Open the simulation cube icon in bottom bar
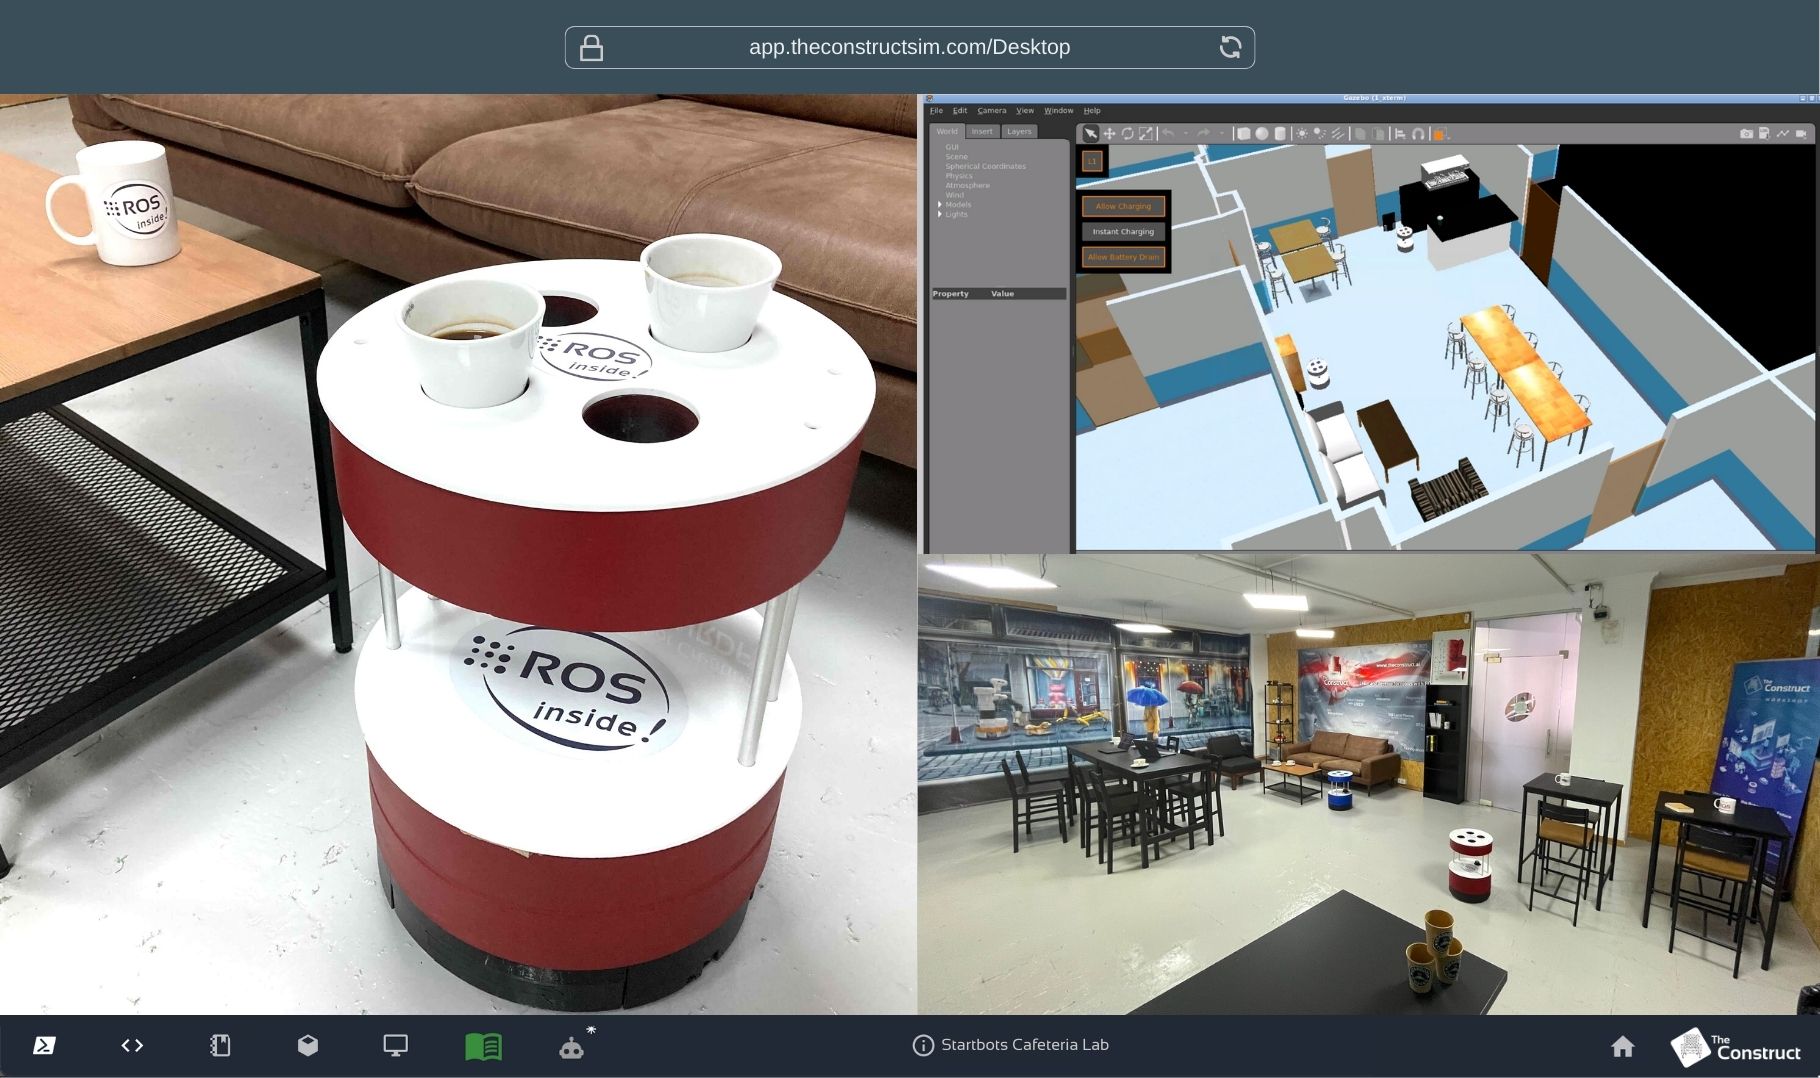The width and height of the screenshot is (1820, 1078). (x=308, y=1045)
